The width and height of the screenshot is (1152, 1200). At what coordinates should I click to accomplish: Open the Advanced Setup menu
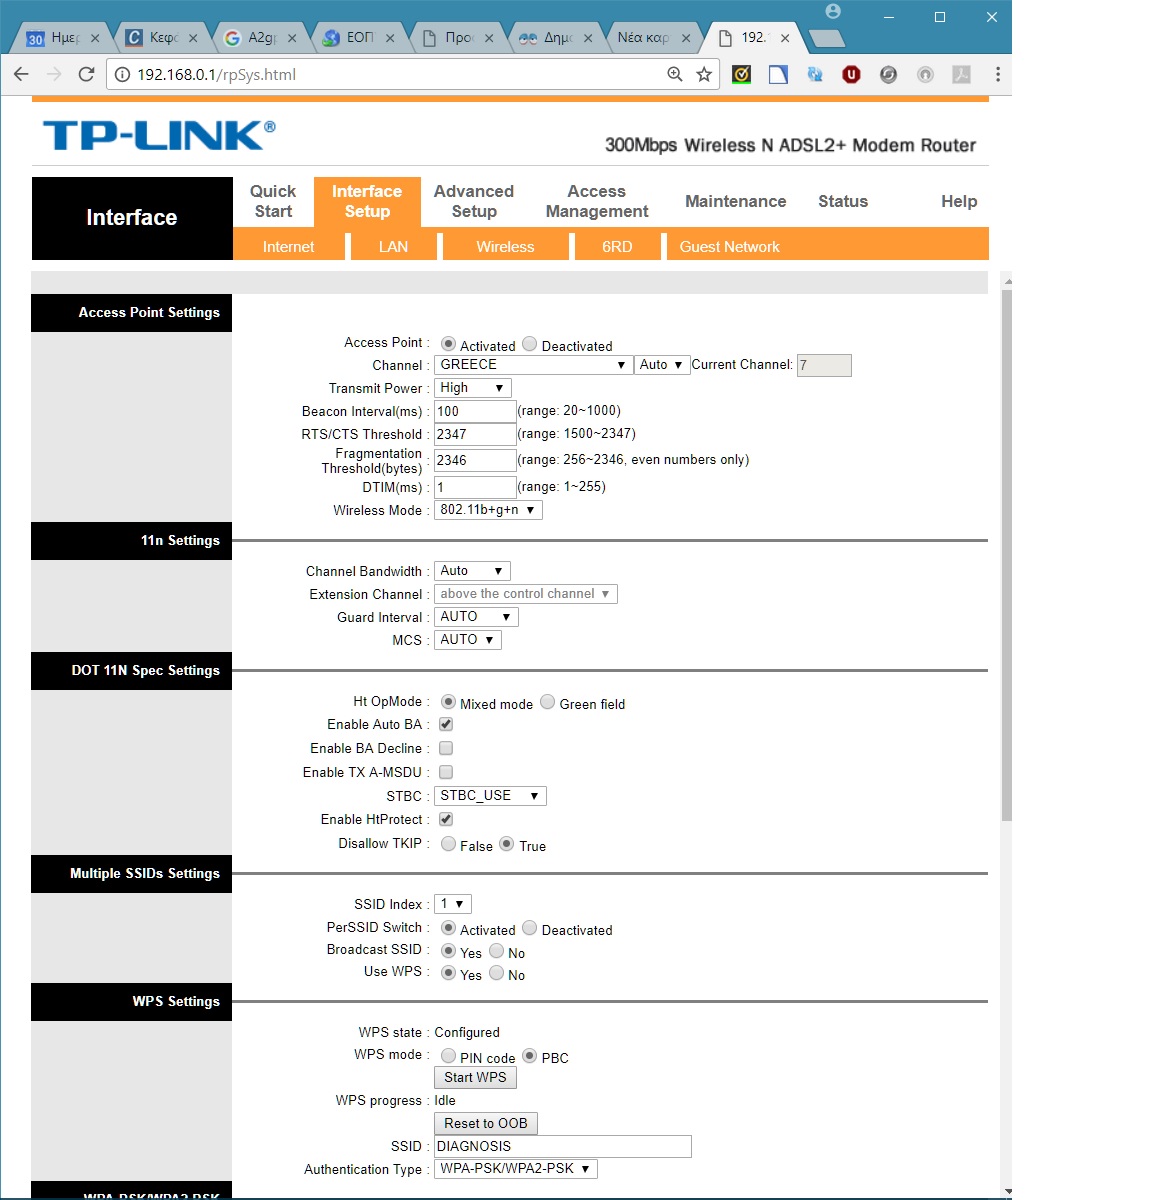pos(474,201)
